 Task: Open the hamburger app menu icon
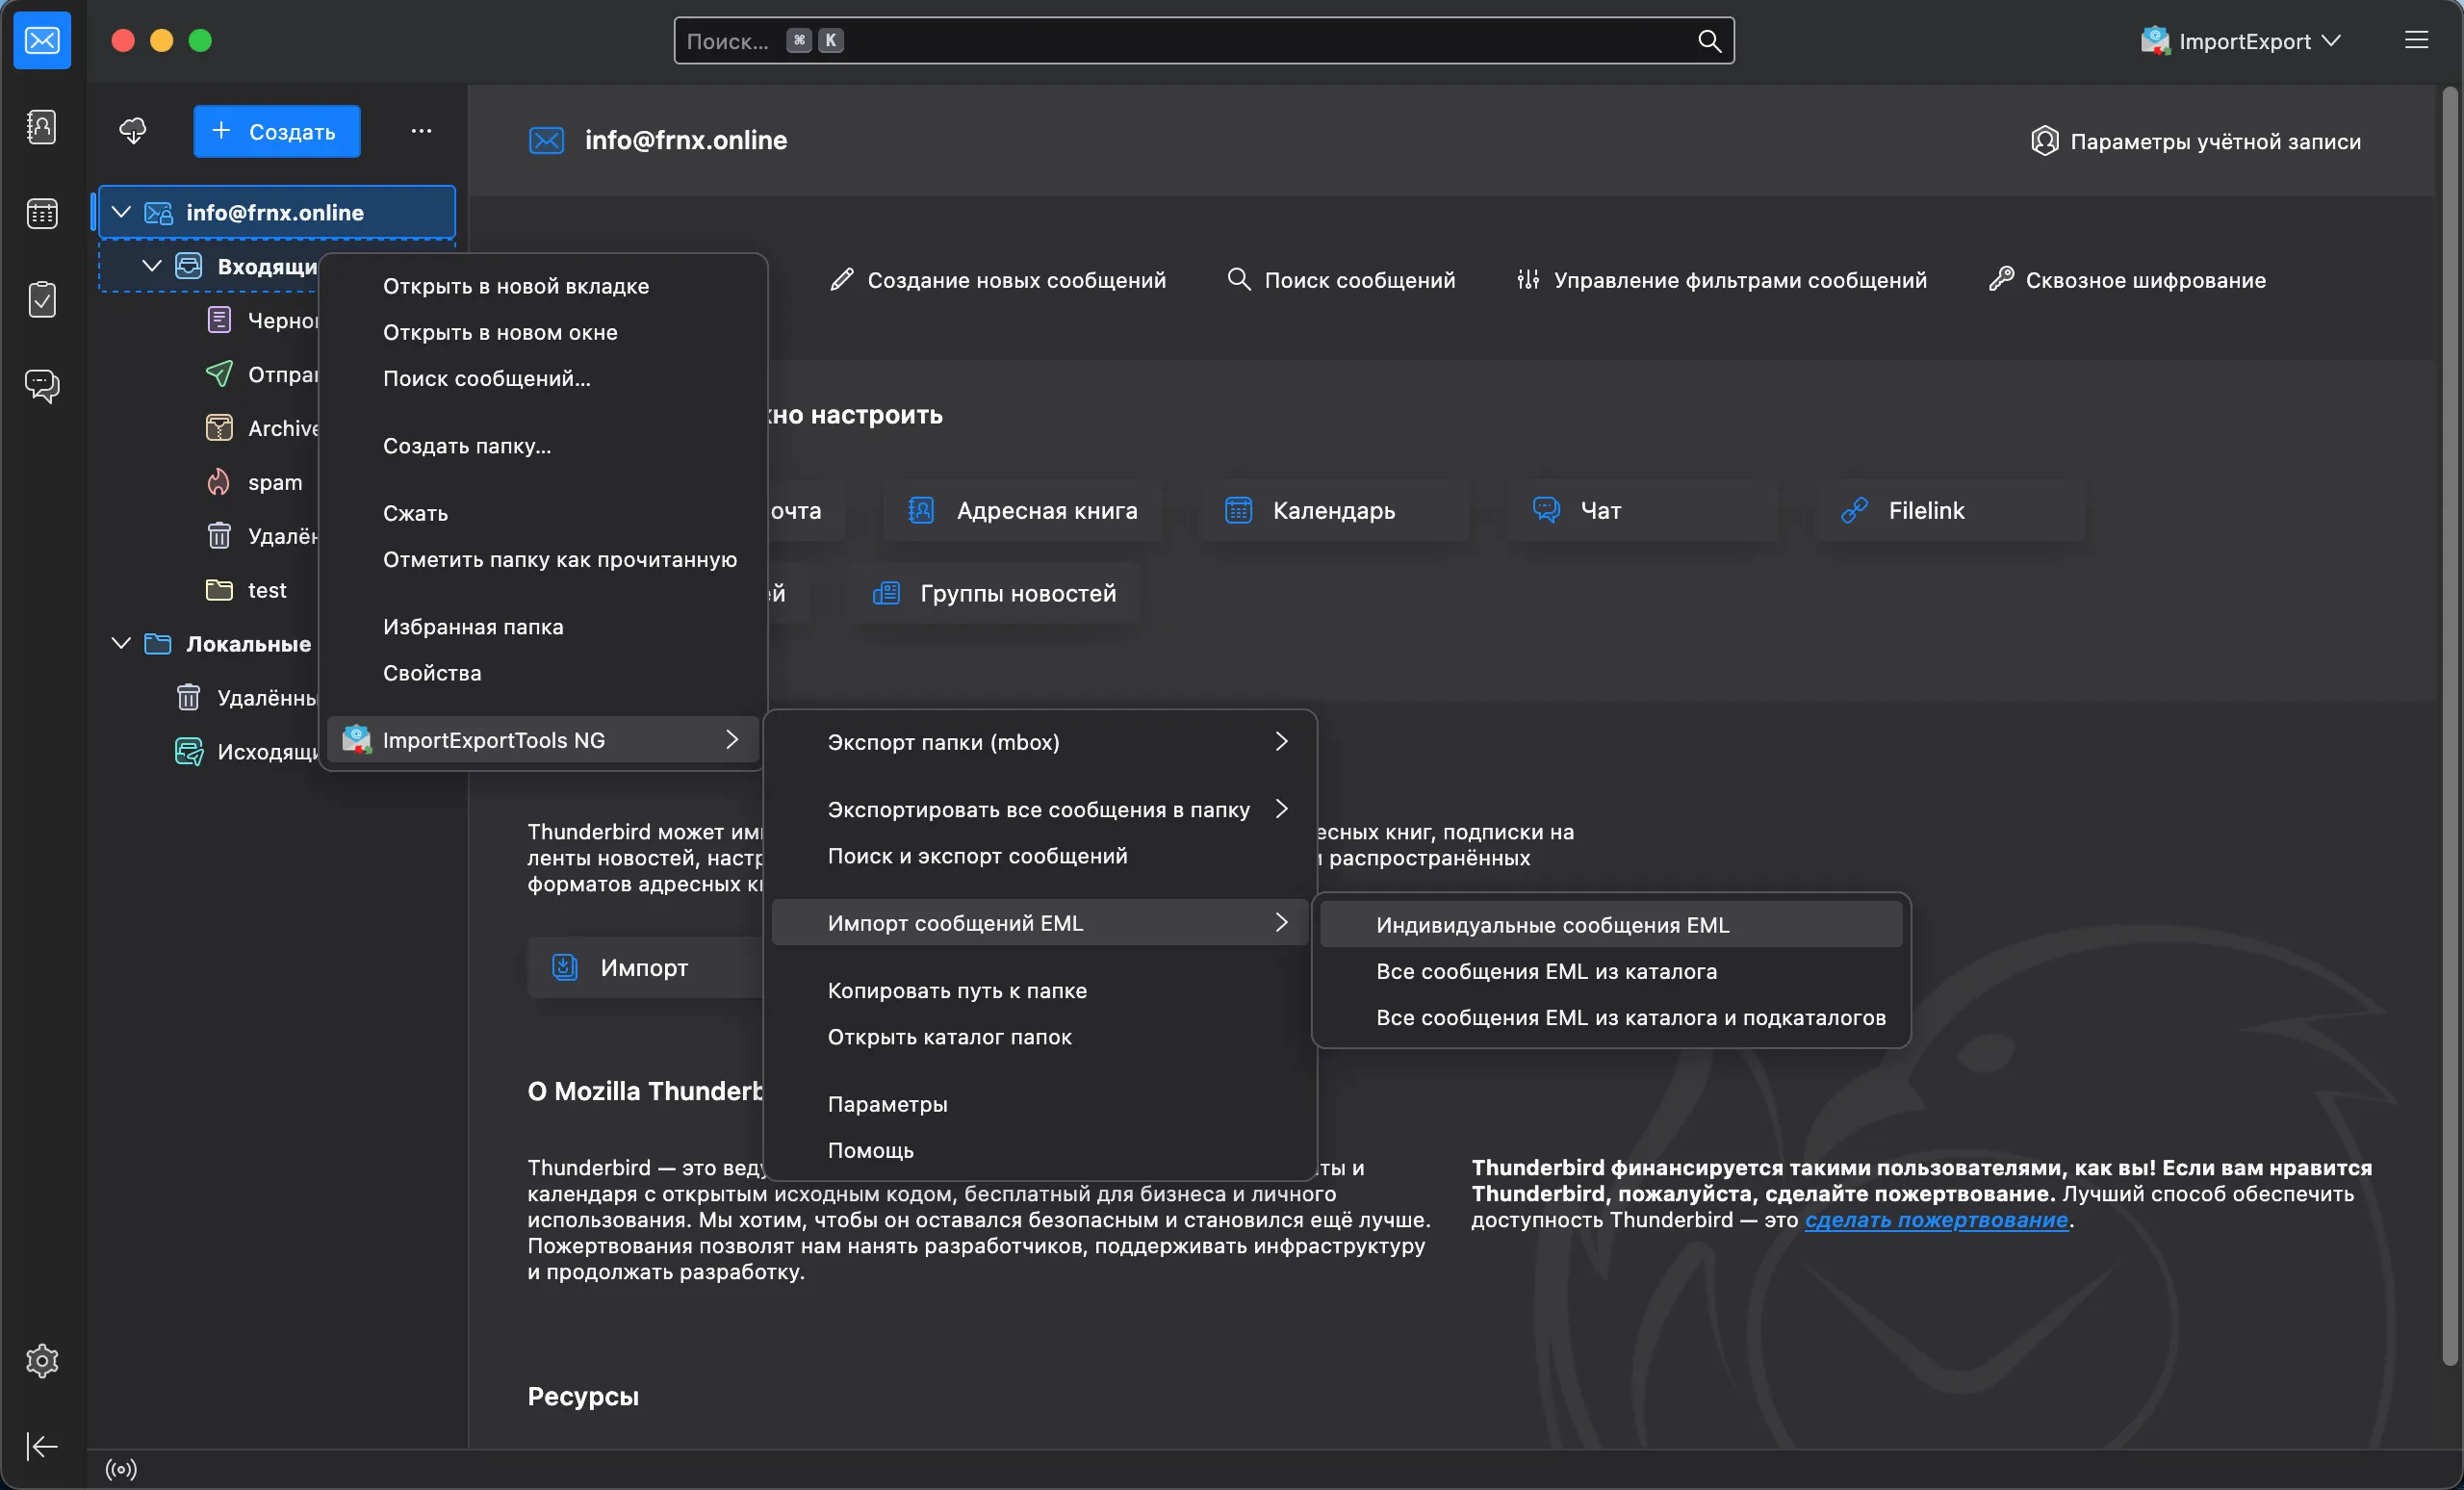[x=2416, y=40]
